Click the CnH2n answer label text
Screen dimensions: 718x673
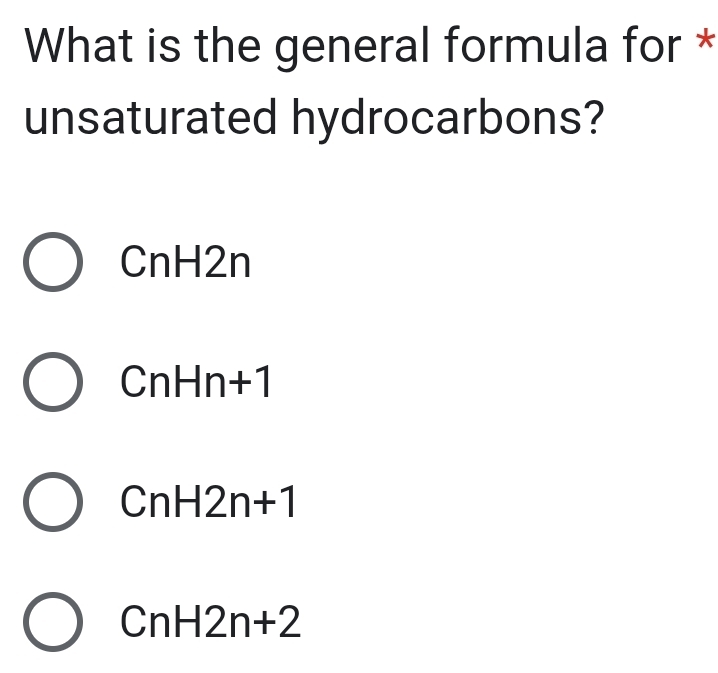pyautogui.click(x=185, y=263)
